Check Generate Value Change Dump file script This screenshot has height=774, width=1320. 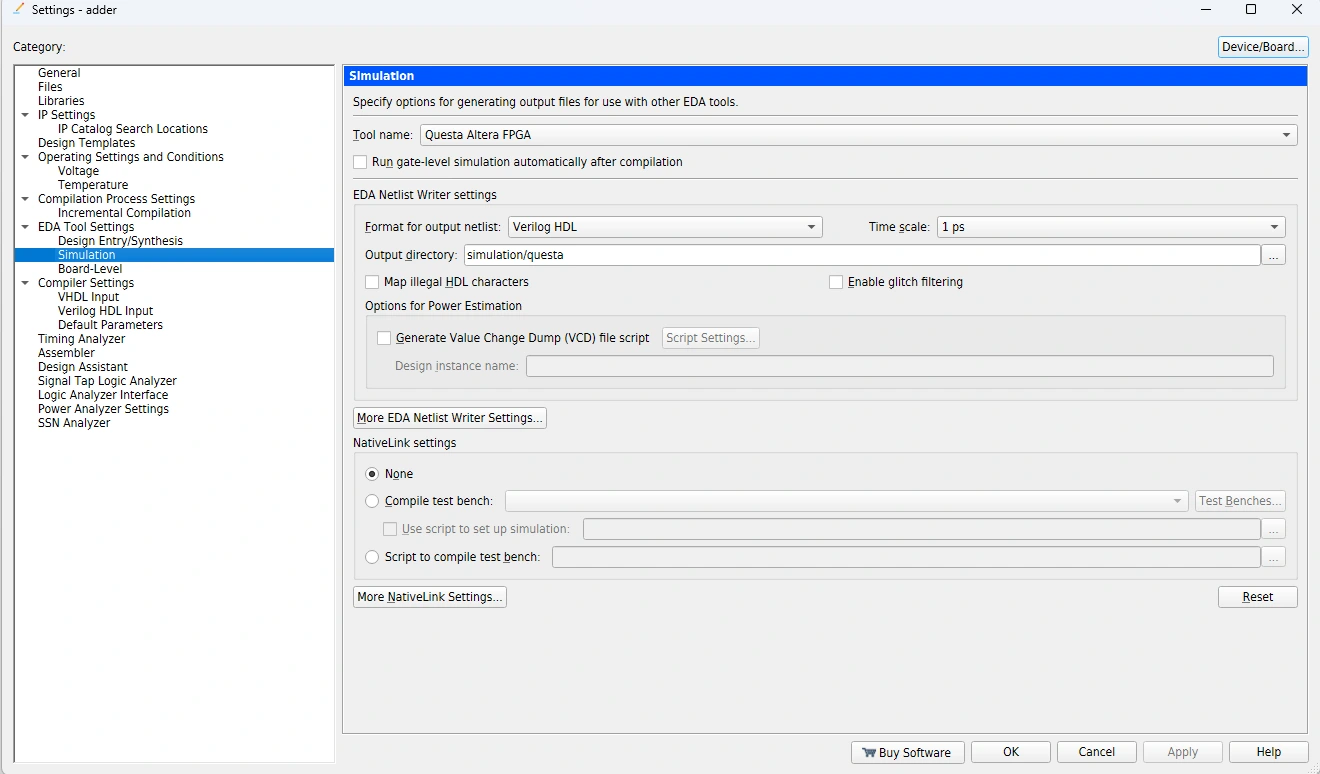coord(384,338)
